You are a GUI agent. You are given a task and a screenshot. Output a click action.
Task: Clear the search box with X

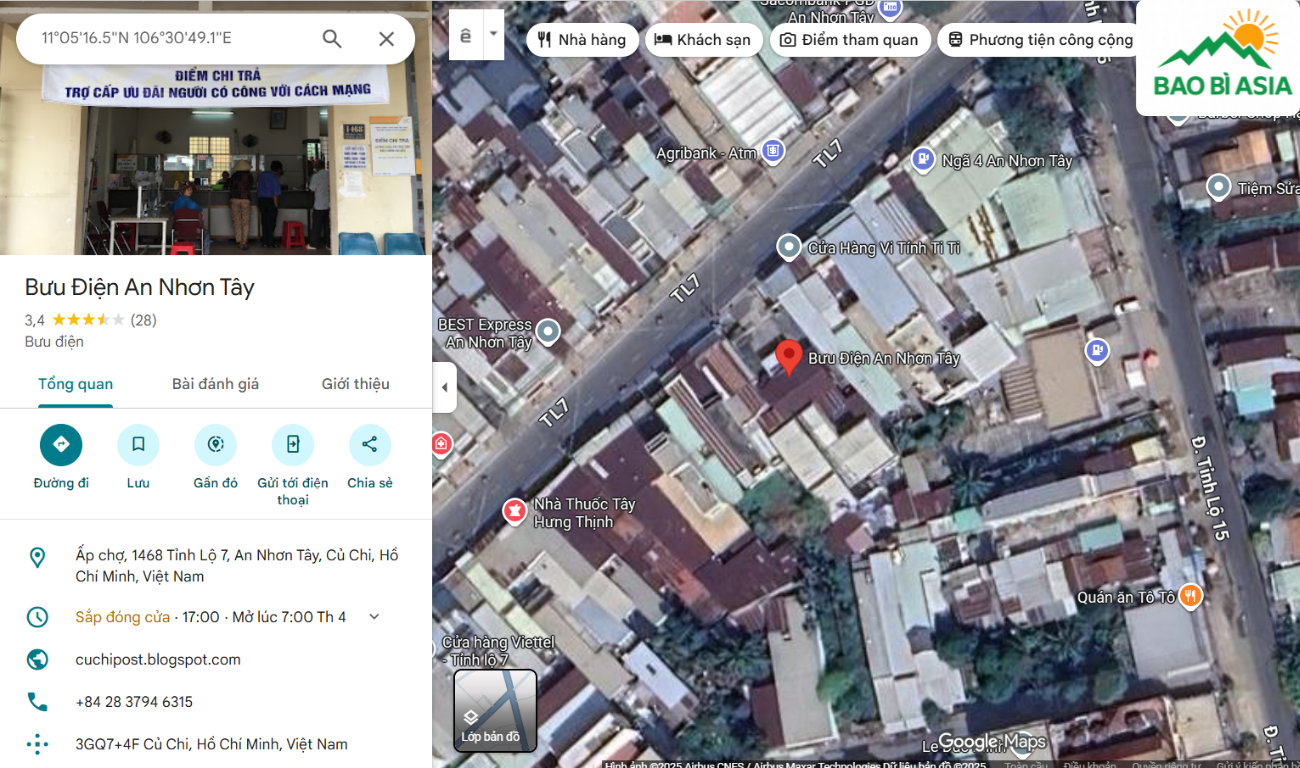pos(386,39)
